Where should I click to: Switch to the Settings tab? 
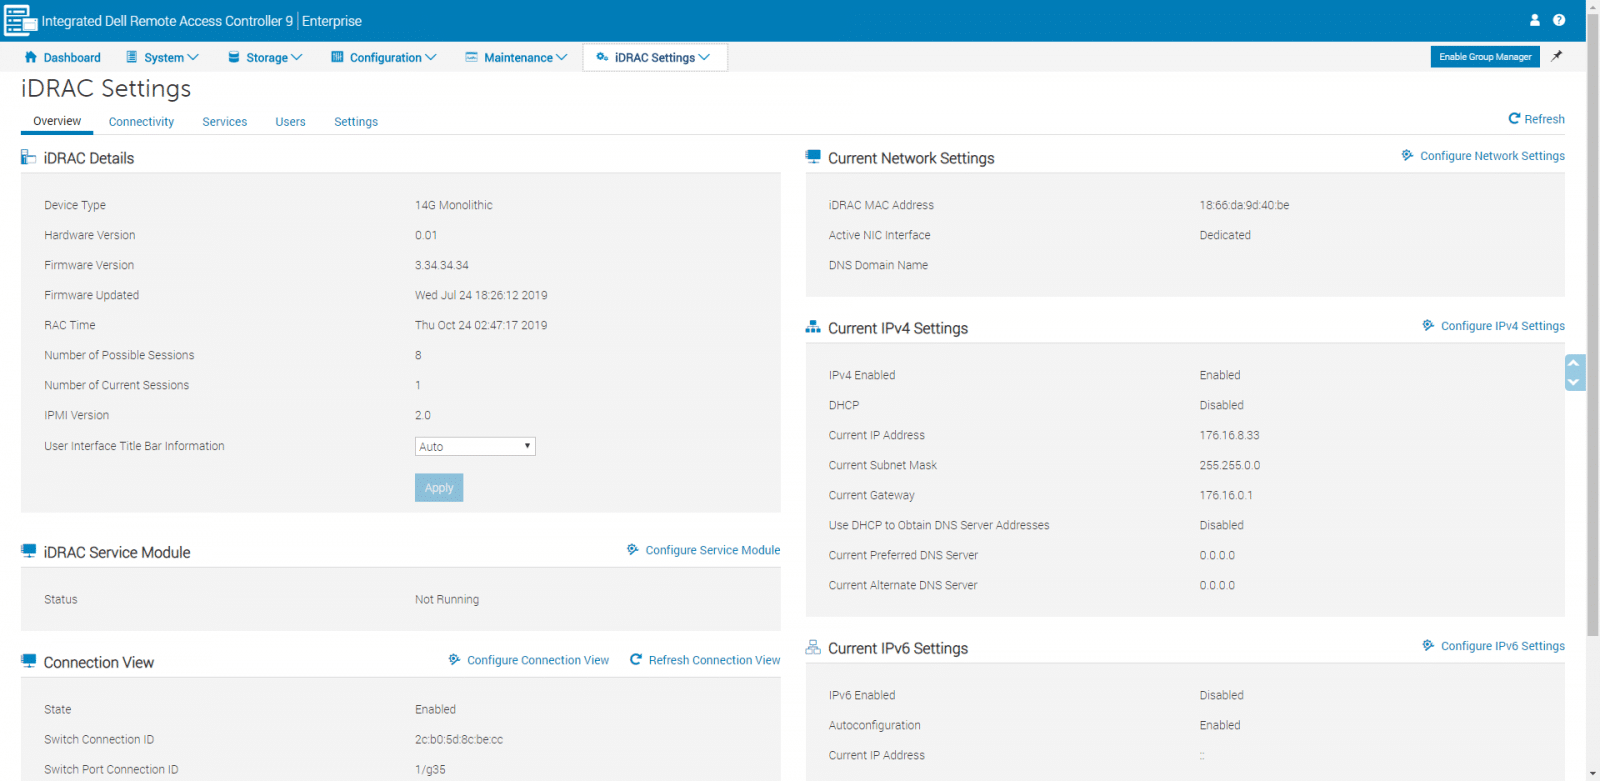pos(356,122)
